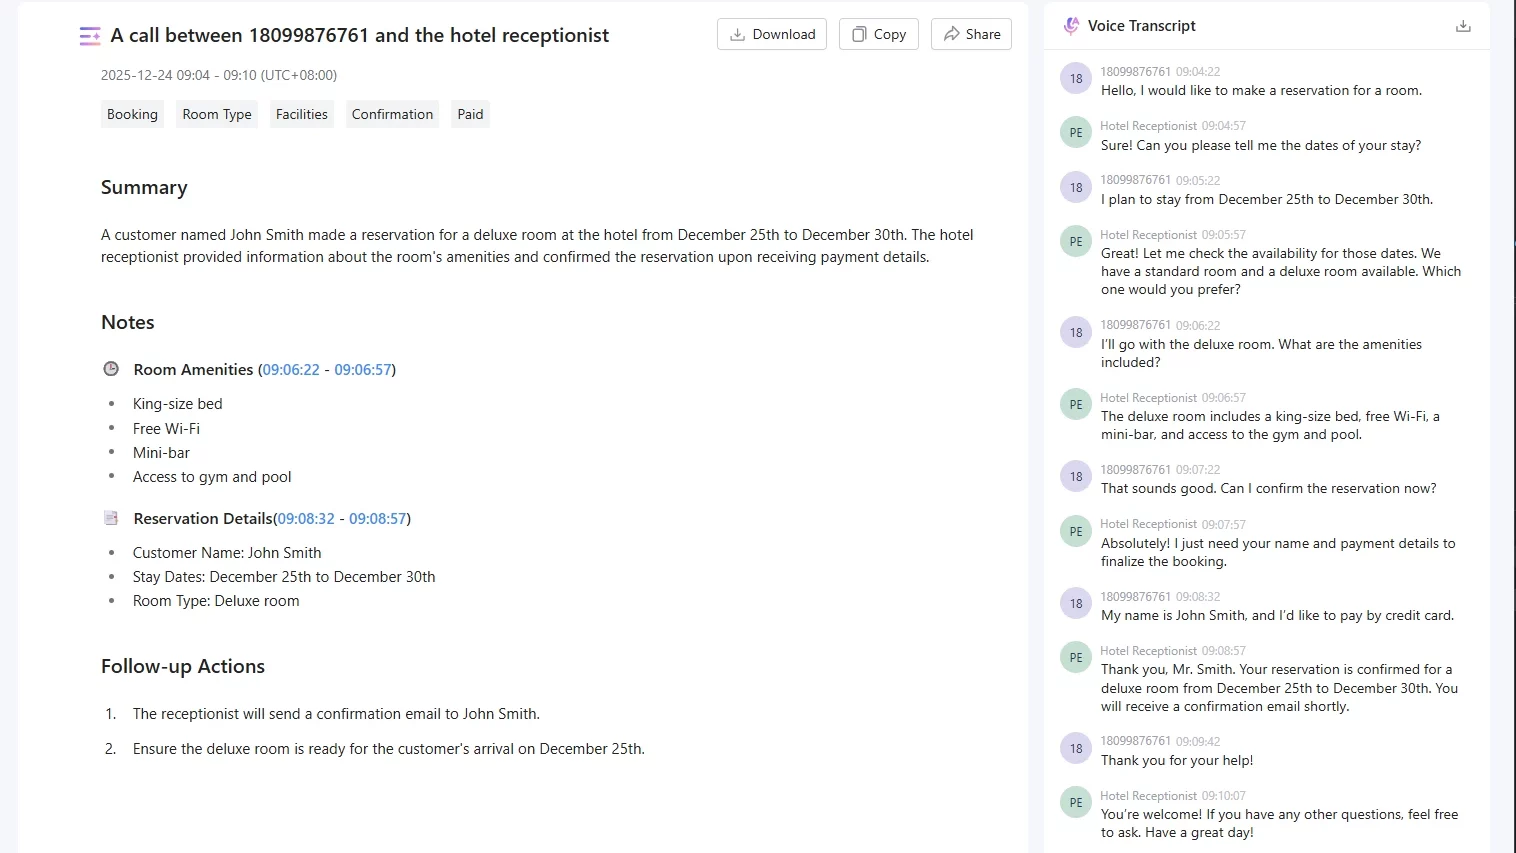The height and width of the screenshot is (853, 1516).
Task: Select the Booking tag
Action: click(133, 114)
